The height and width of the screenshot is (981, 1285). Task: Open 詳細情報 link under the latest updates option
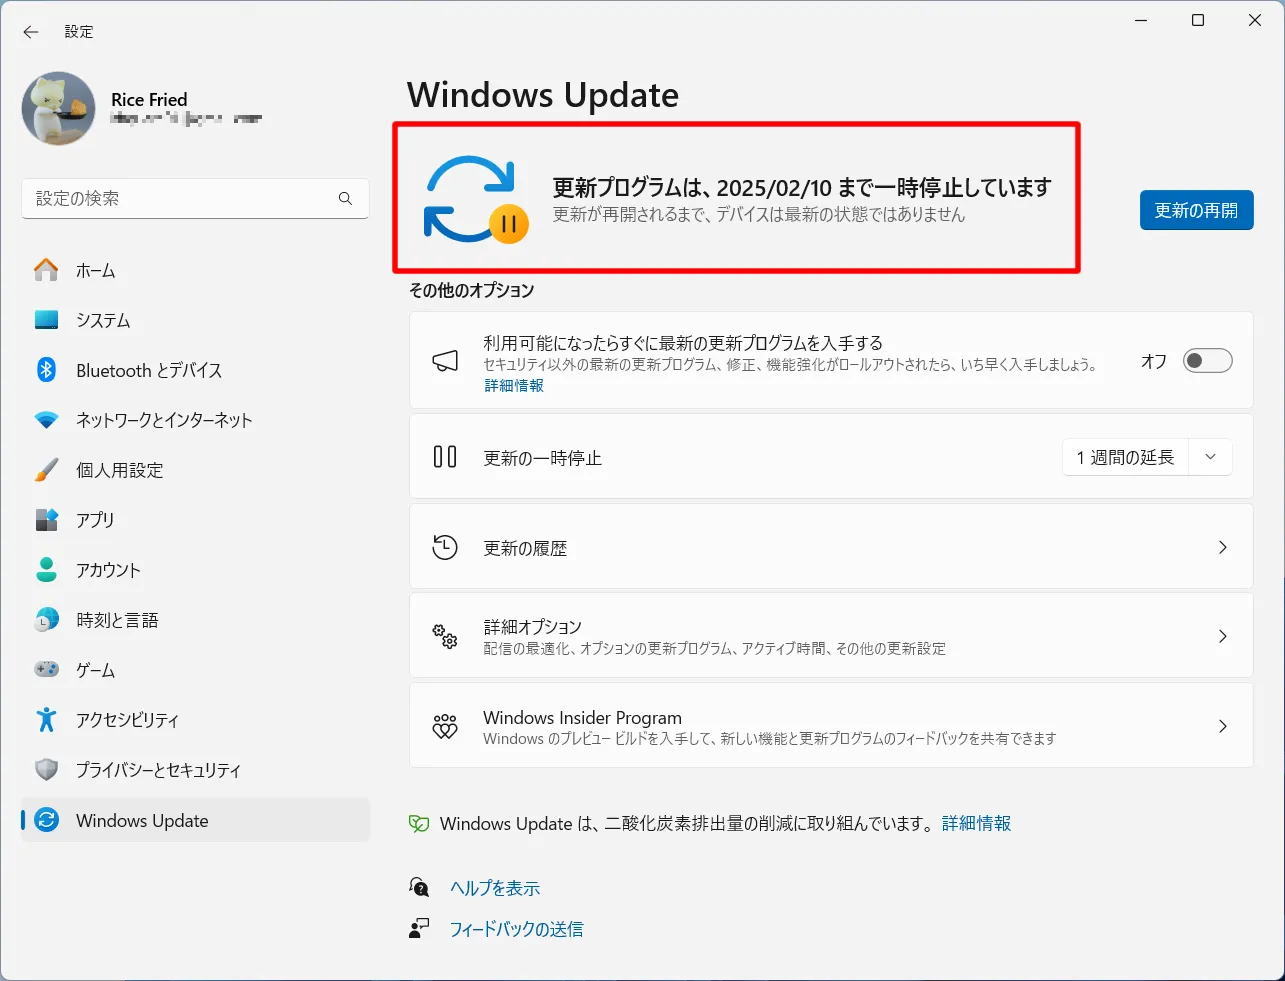514,386
